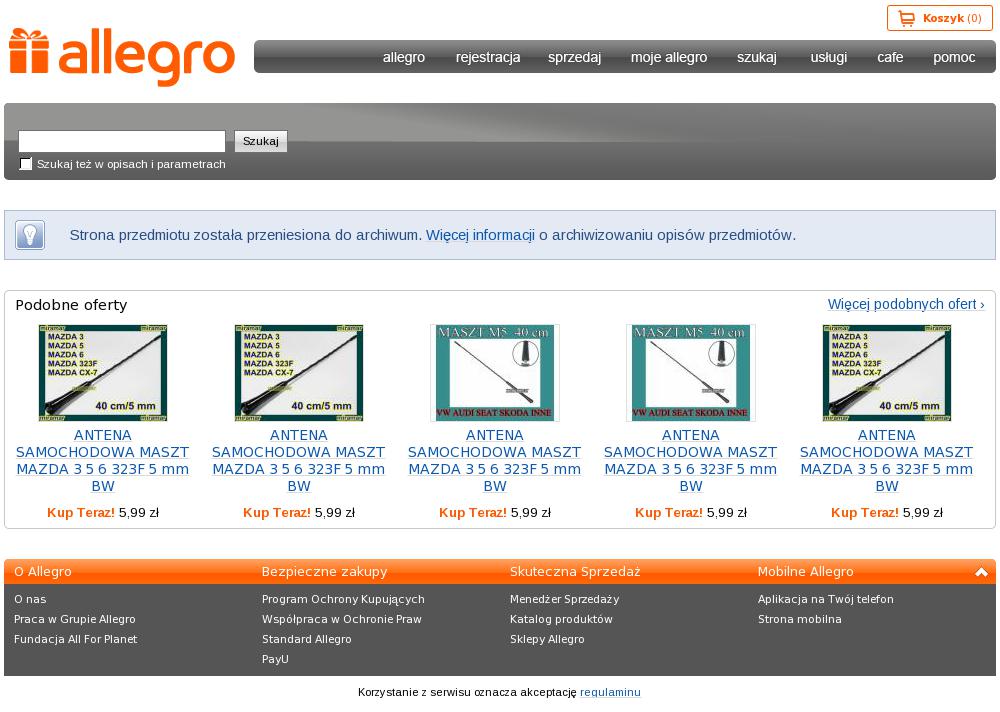Open Więcej podobnych ofert link
The height and width of the screenshot is (712, 1000).
(906, 304)
